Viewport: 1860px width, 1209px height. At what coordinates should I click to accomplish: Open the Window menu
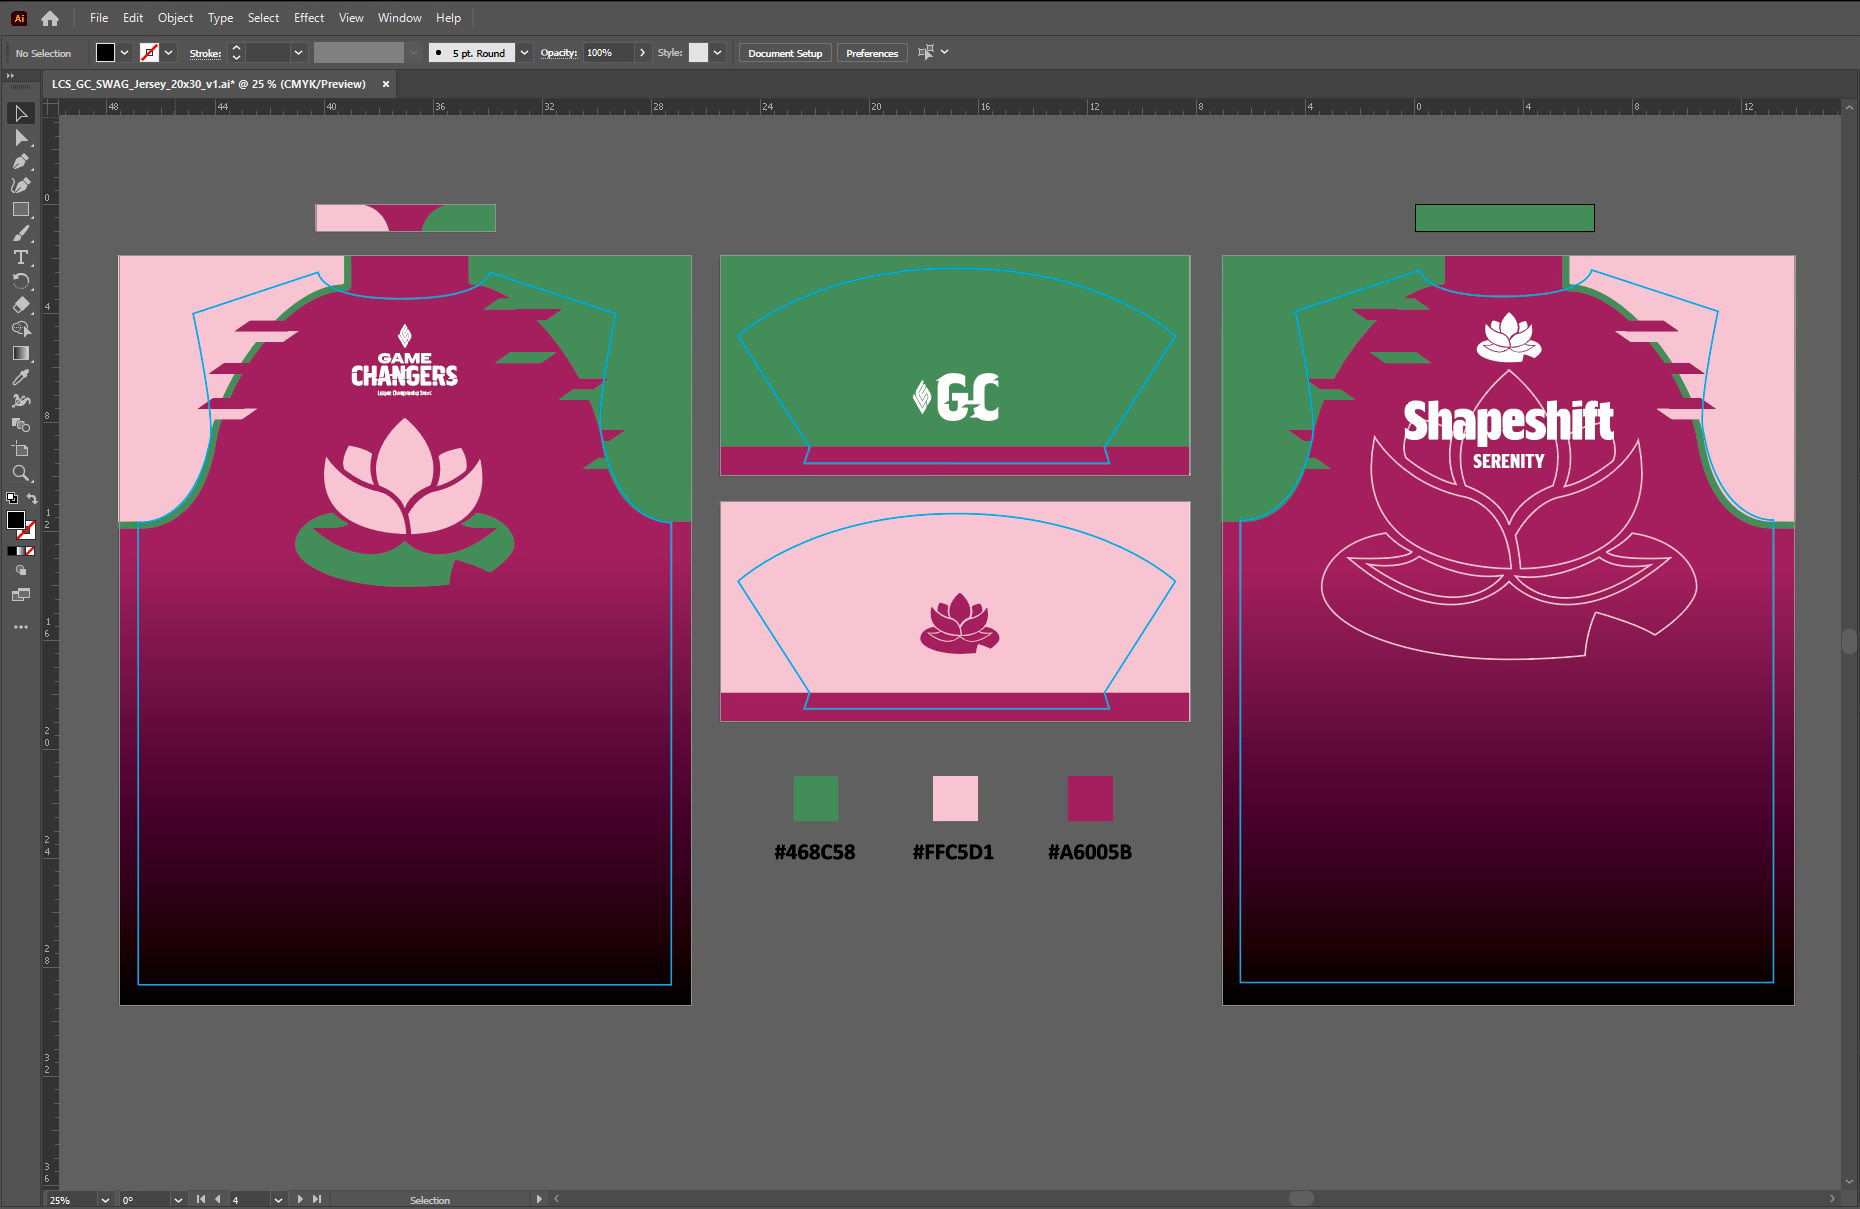coord(400,18)
